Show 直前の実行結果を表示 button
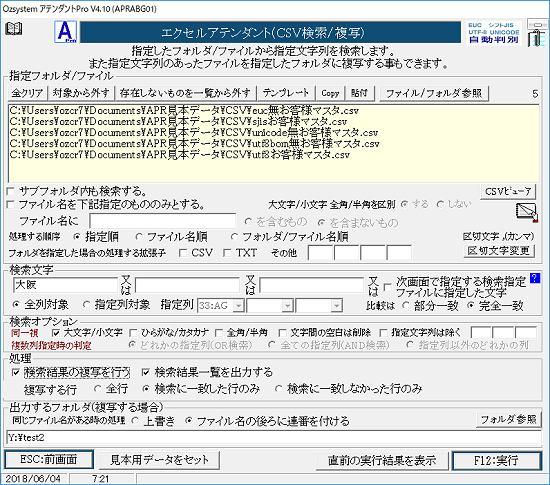The image size is (550, 485). click(382, 460)
